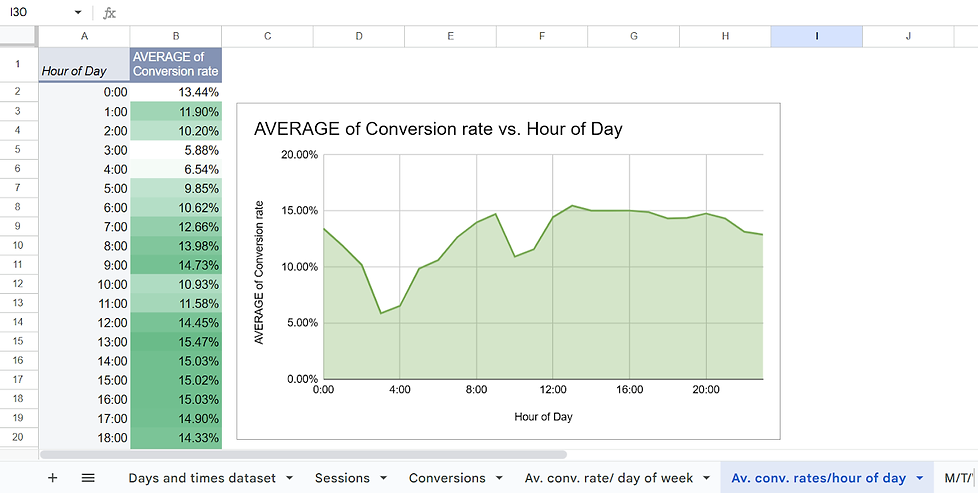Select cell with 10.62%

176,207
